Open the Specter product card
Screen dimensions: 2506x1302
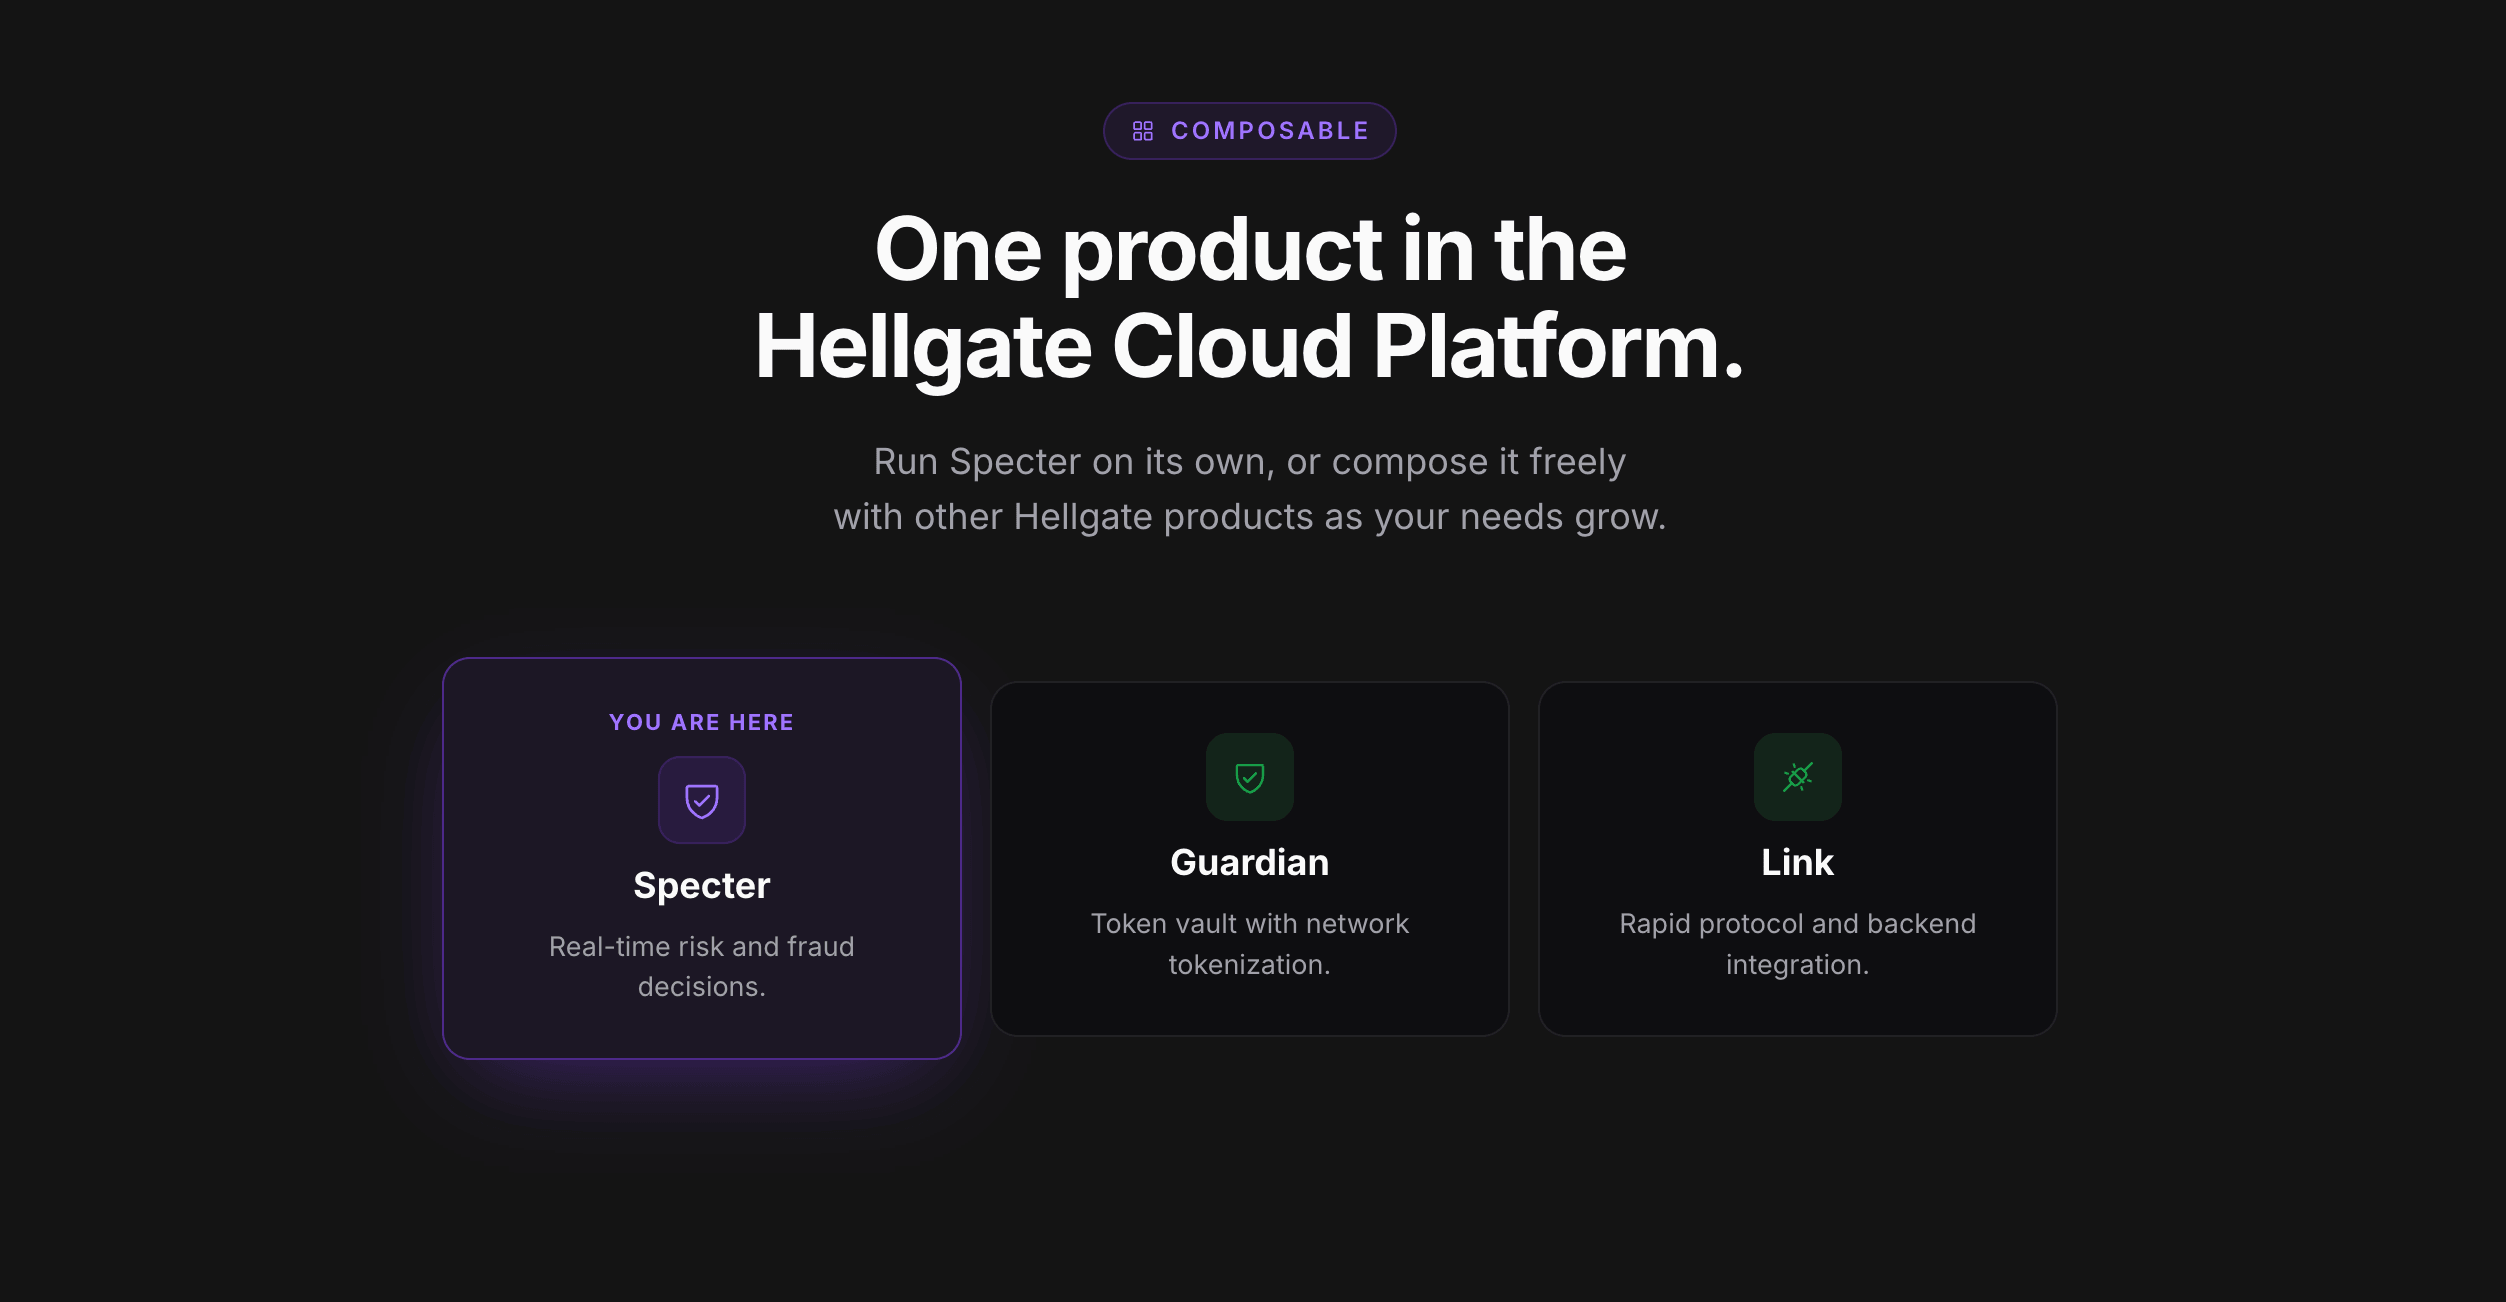click(x=702, y=858)
